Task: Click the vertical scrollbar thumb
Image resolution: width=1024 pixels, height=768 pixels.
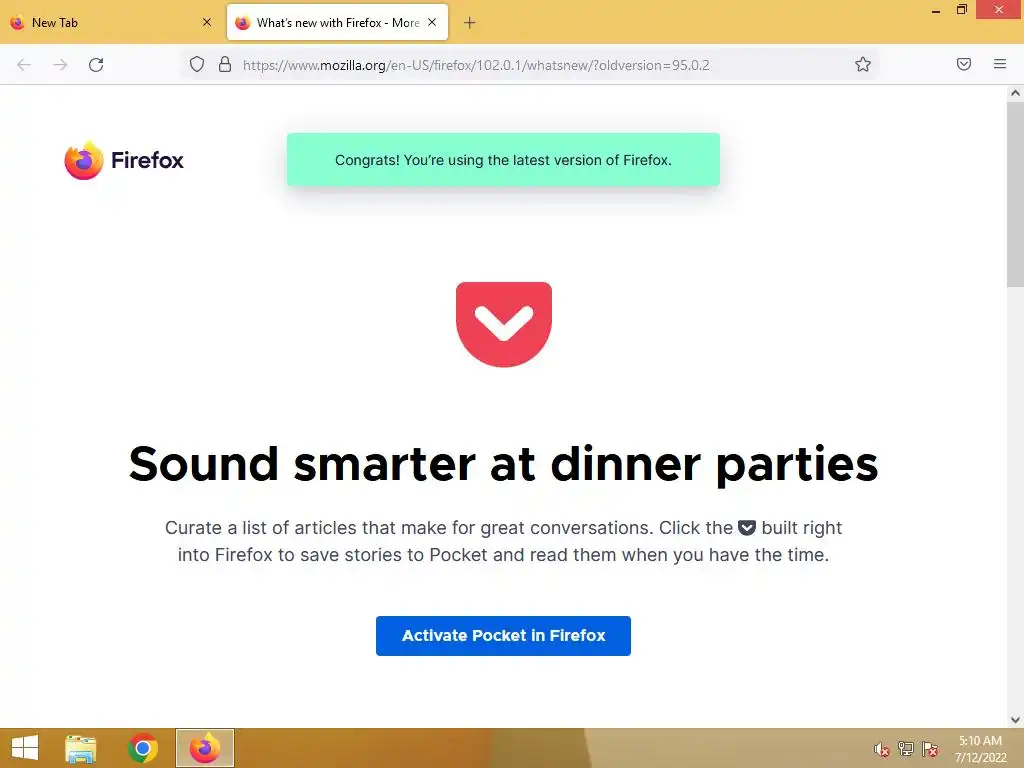Action: (1015, 194)
